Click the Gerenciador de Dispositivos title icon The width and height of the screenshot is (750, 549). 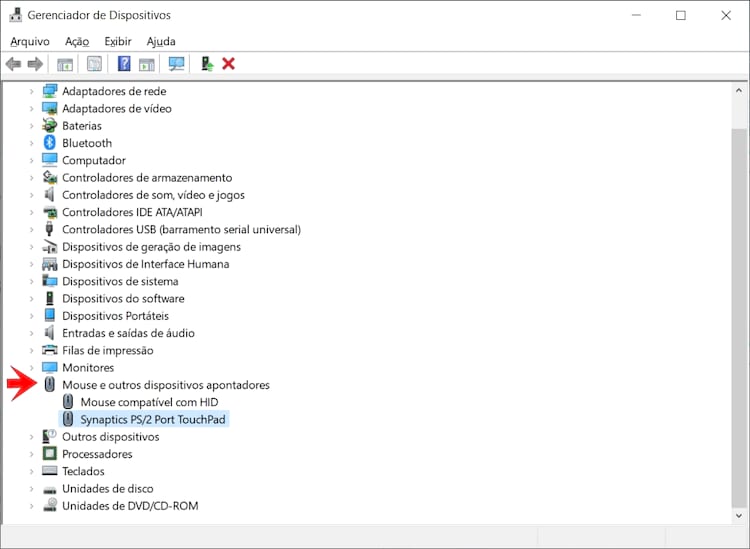15,15
